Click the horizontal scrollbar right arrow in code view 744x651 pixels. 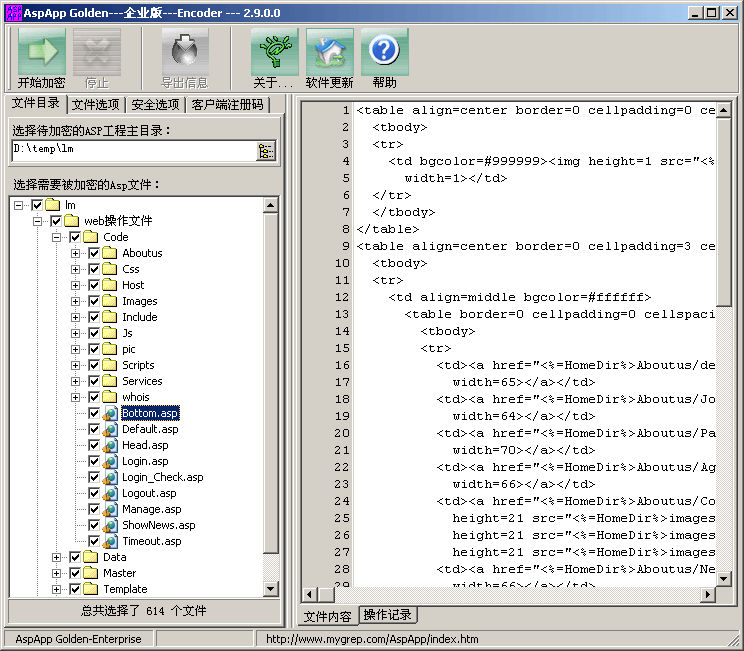point(707,594)
